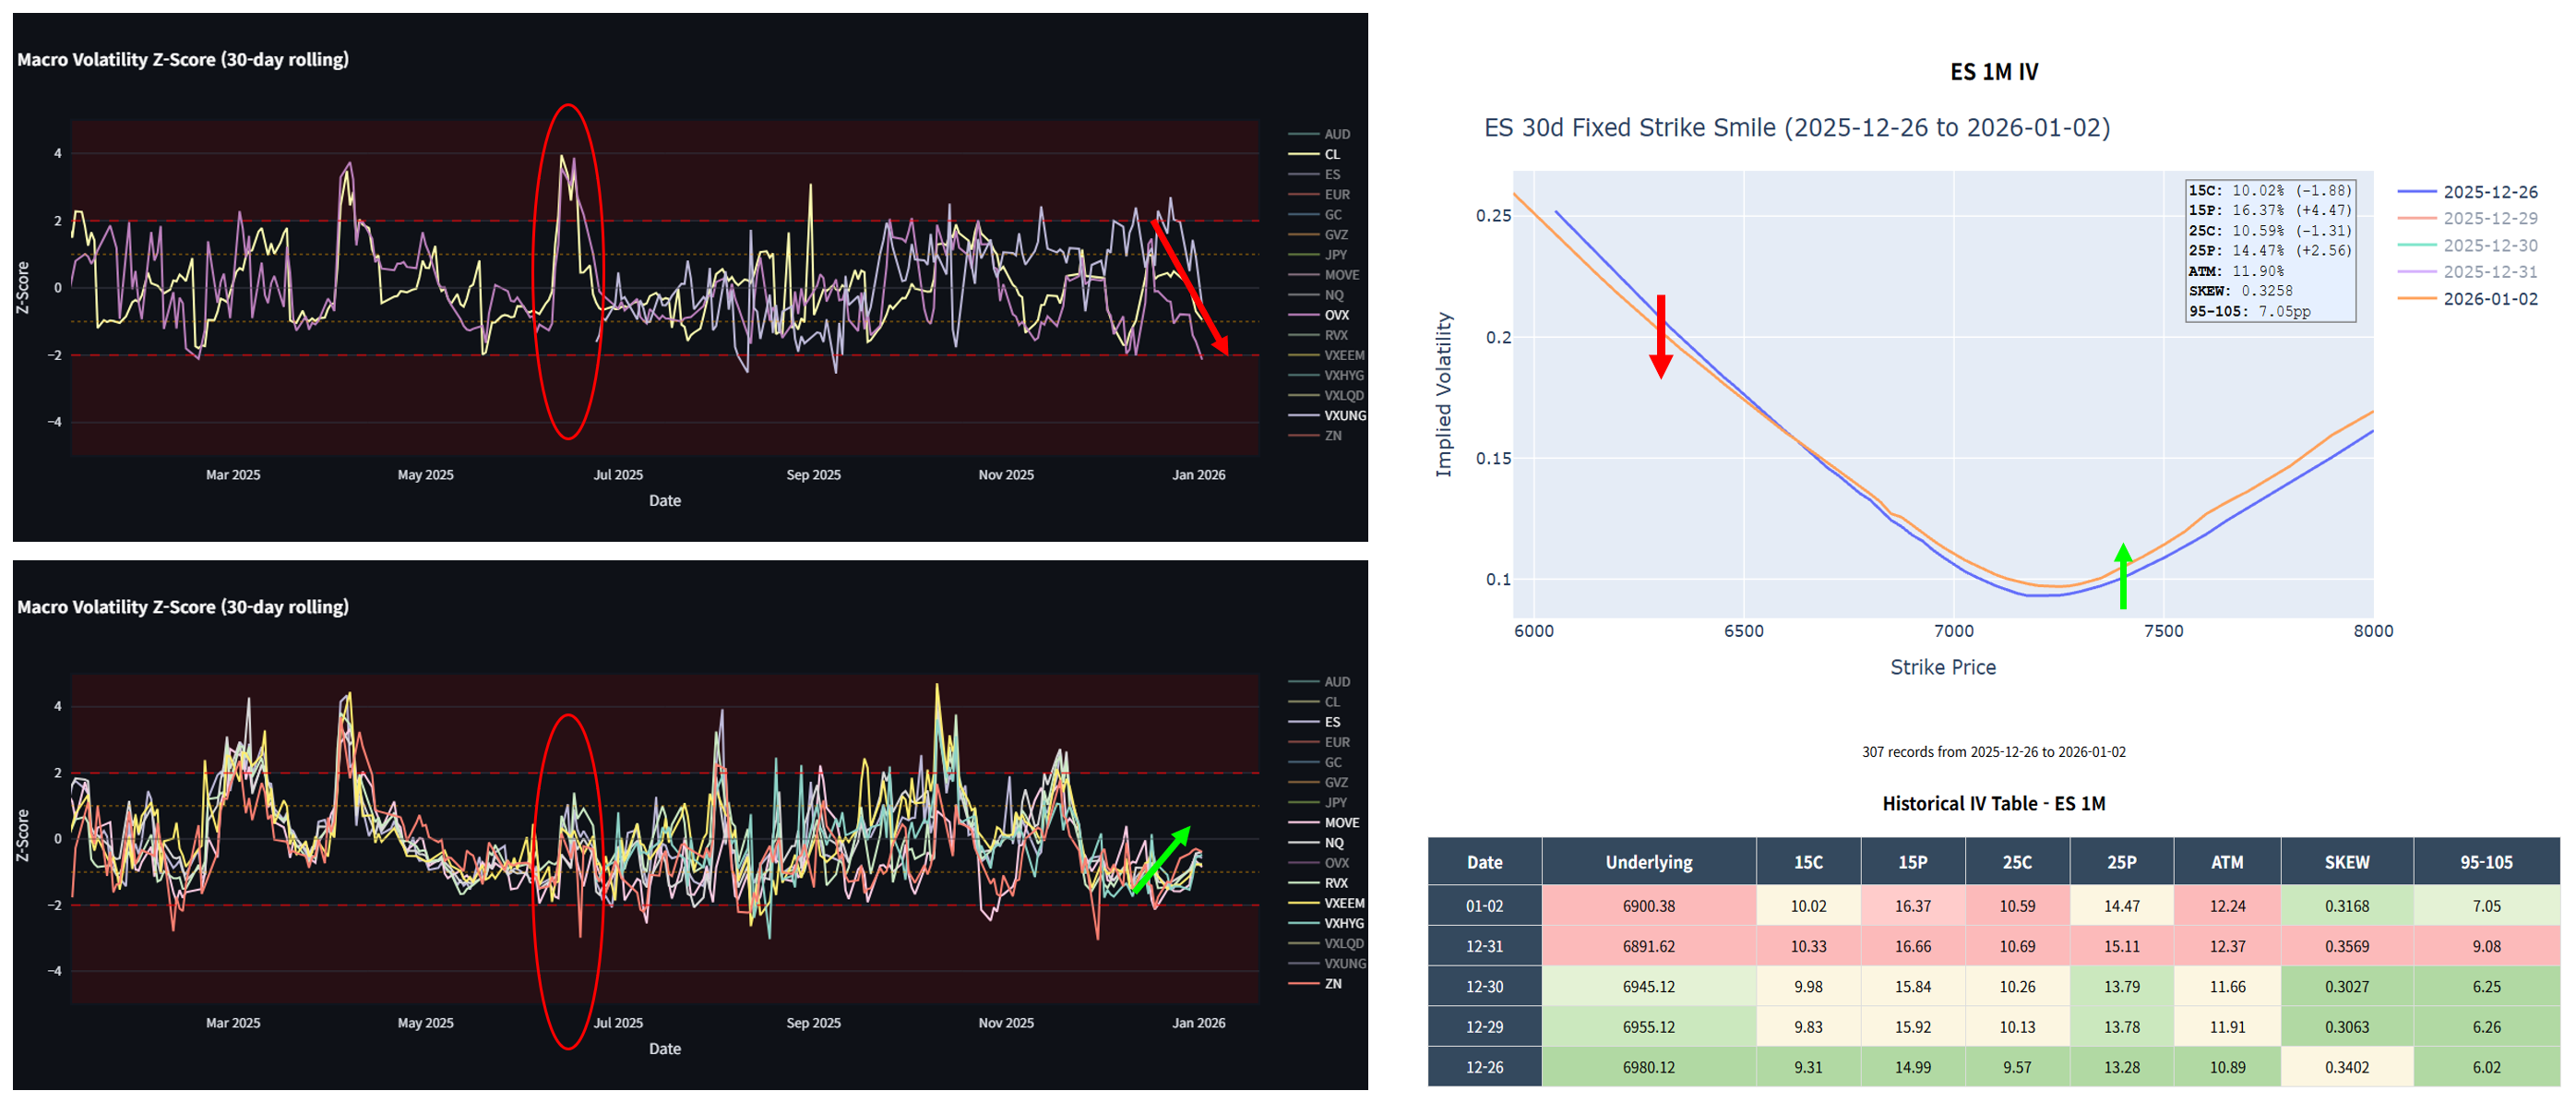
Task: Hide VXHYG trace in bottom chart legend
Action: coord(1327,924)
